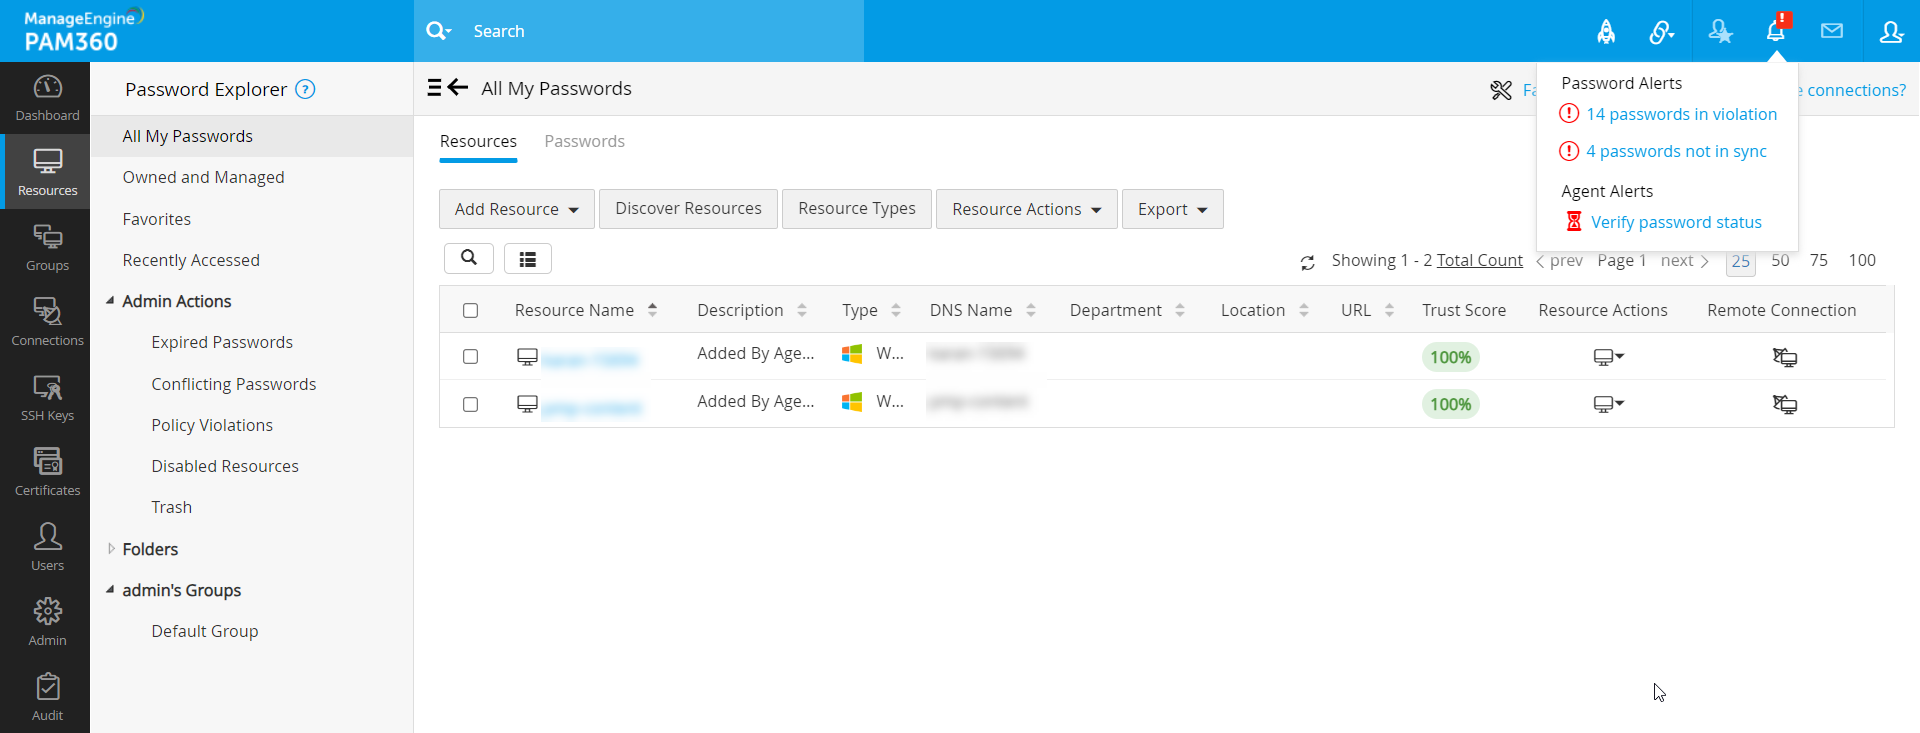Open Certificates from the sidebar
The image size is (1920, 733).
point(47,473)
